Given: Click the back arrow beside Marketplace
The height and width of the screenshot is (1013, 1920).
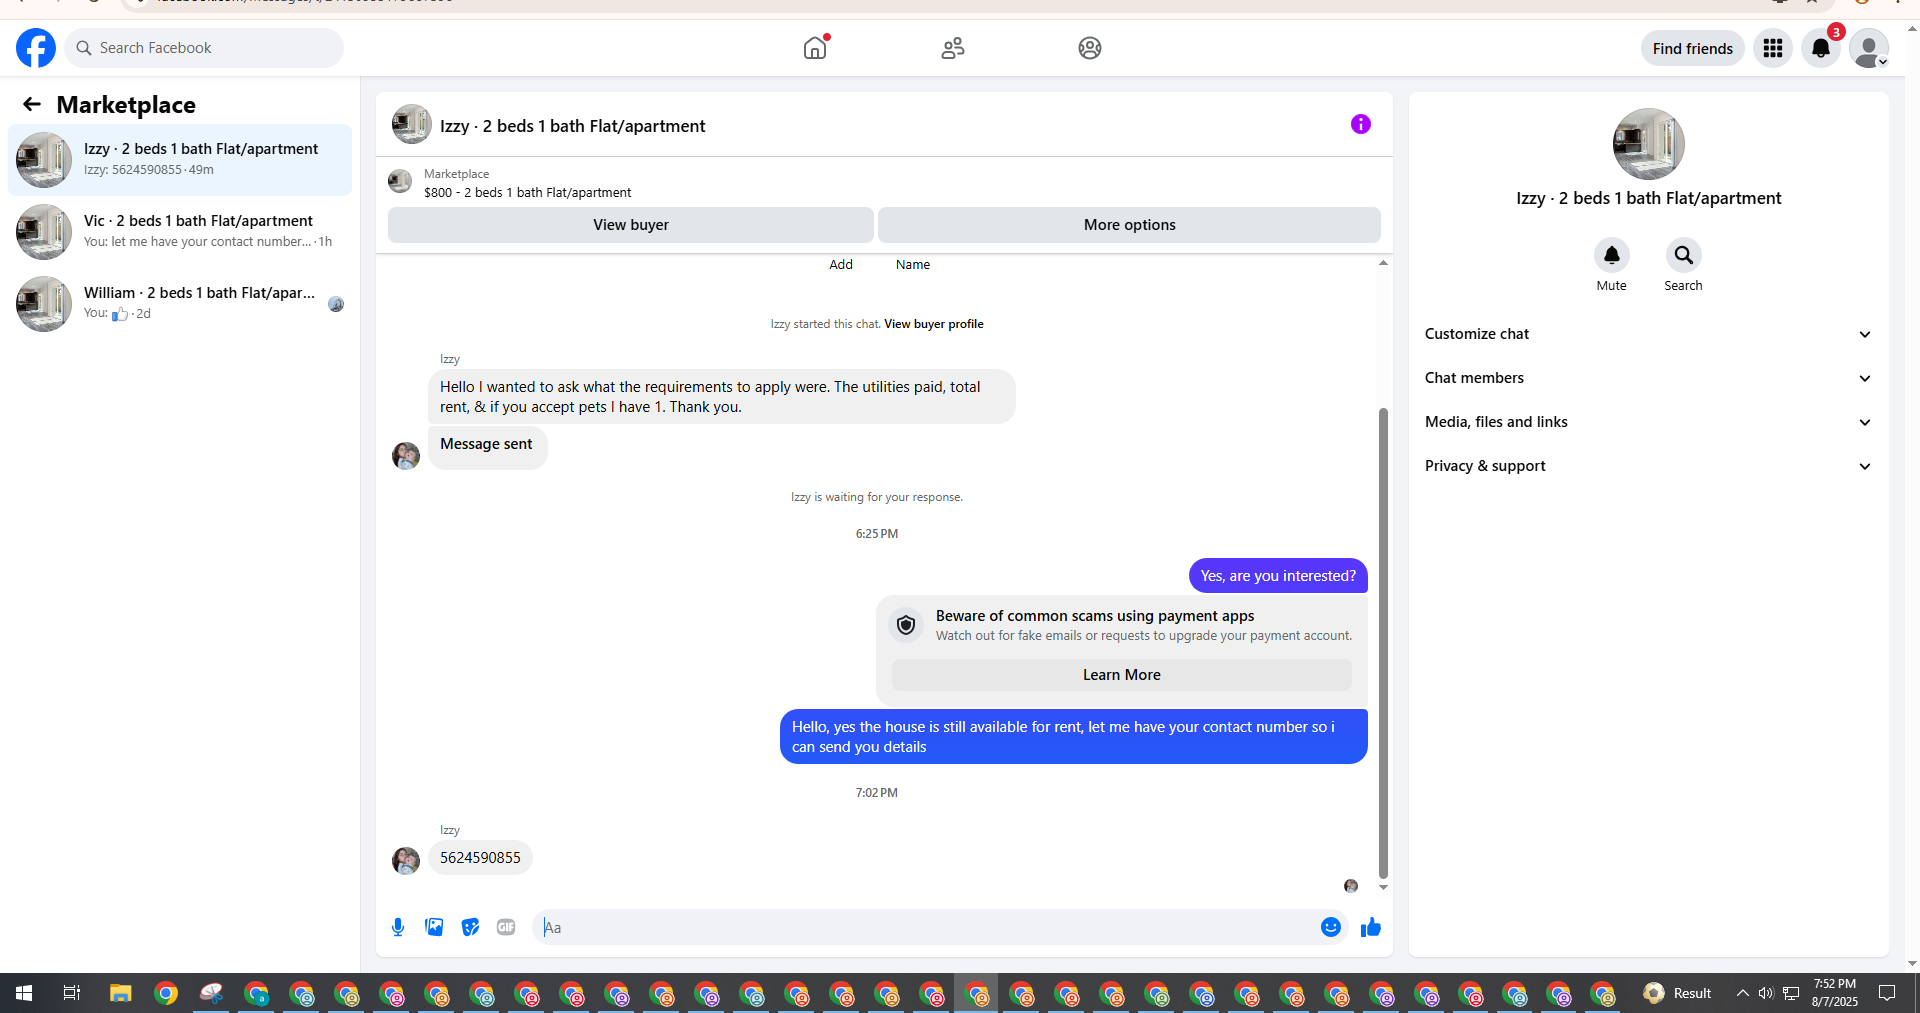Looking at the screenshot, I should (x=32, y=104).
